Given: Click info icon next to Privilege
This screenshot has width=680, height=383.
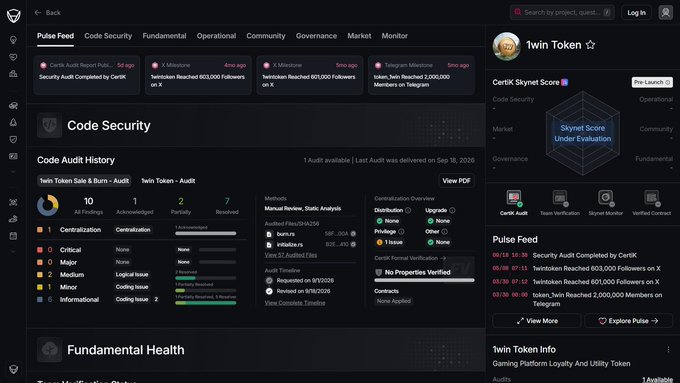Looking at the screenshot, I should coord(401,232).
